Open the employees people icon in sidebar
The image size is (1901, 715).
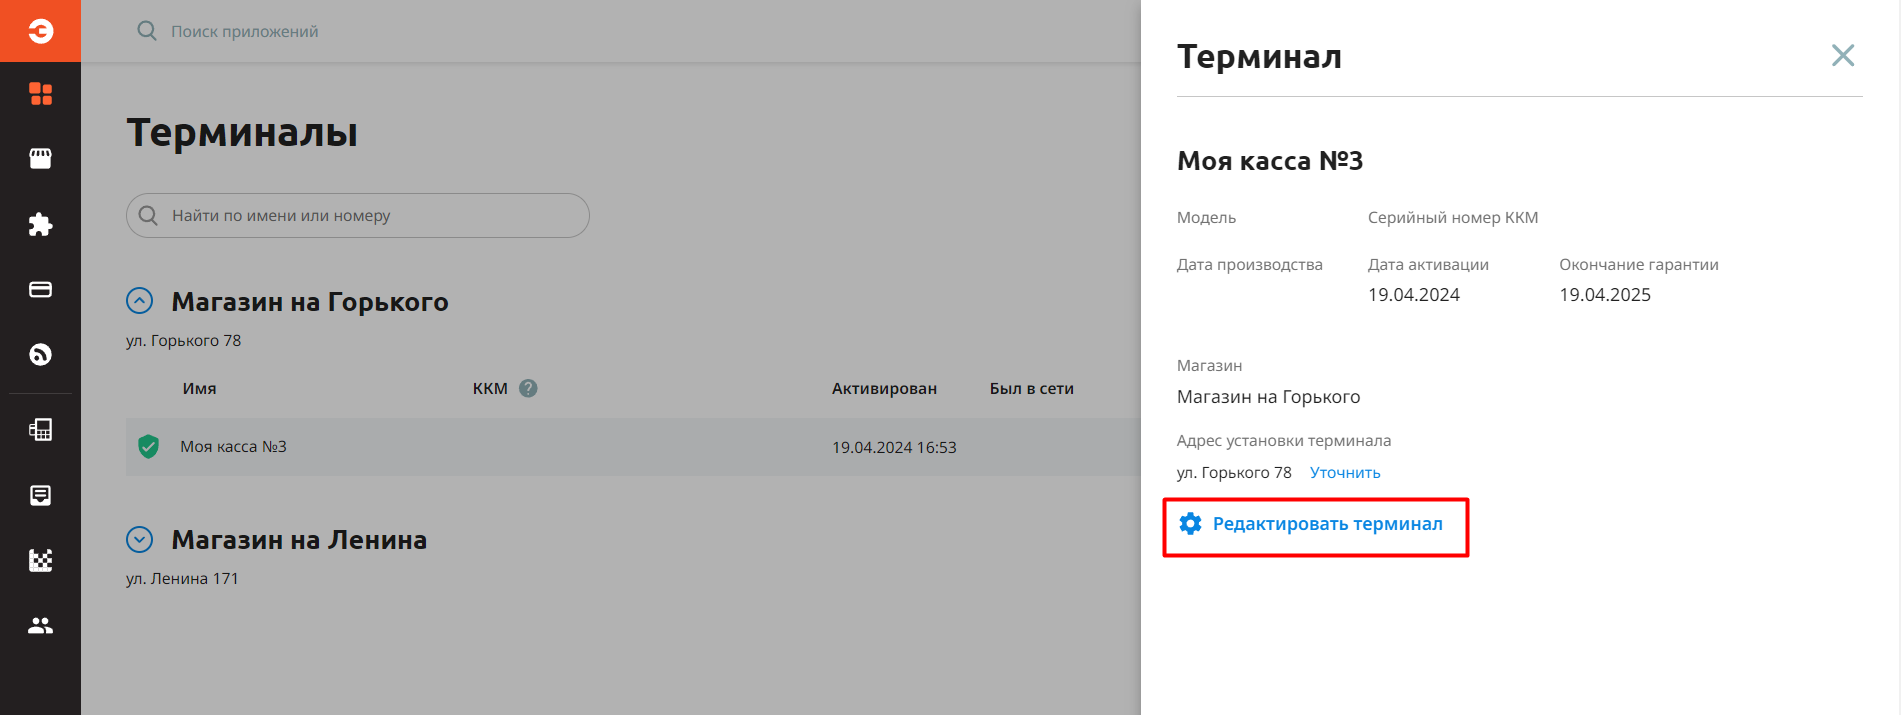click(x=40, y=625)
